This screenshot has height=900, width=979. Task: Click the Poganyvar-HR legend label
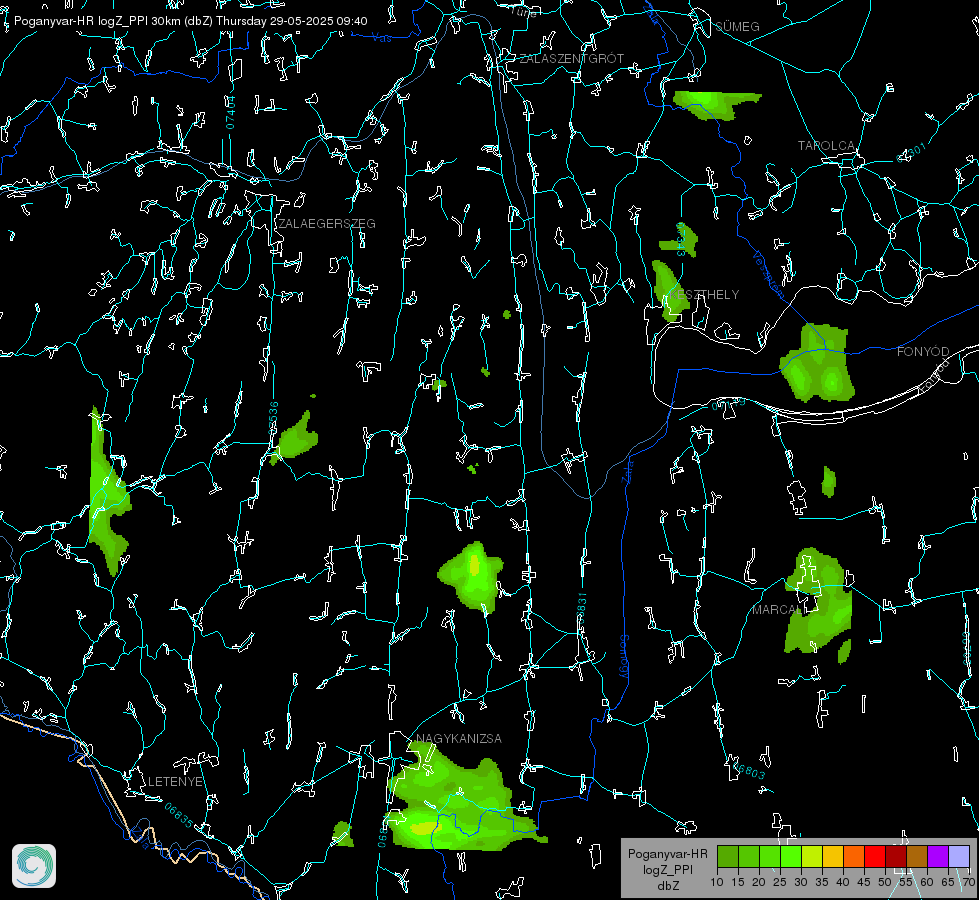(x=667, y=854)
